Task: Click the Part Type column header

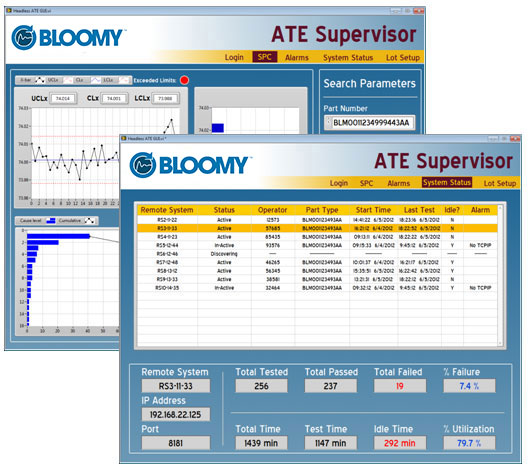Action: pyautogui.click(x=322, y=210)
